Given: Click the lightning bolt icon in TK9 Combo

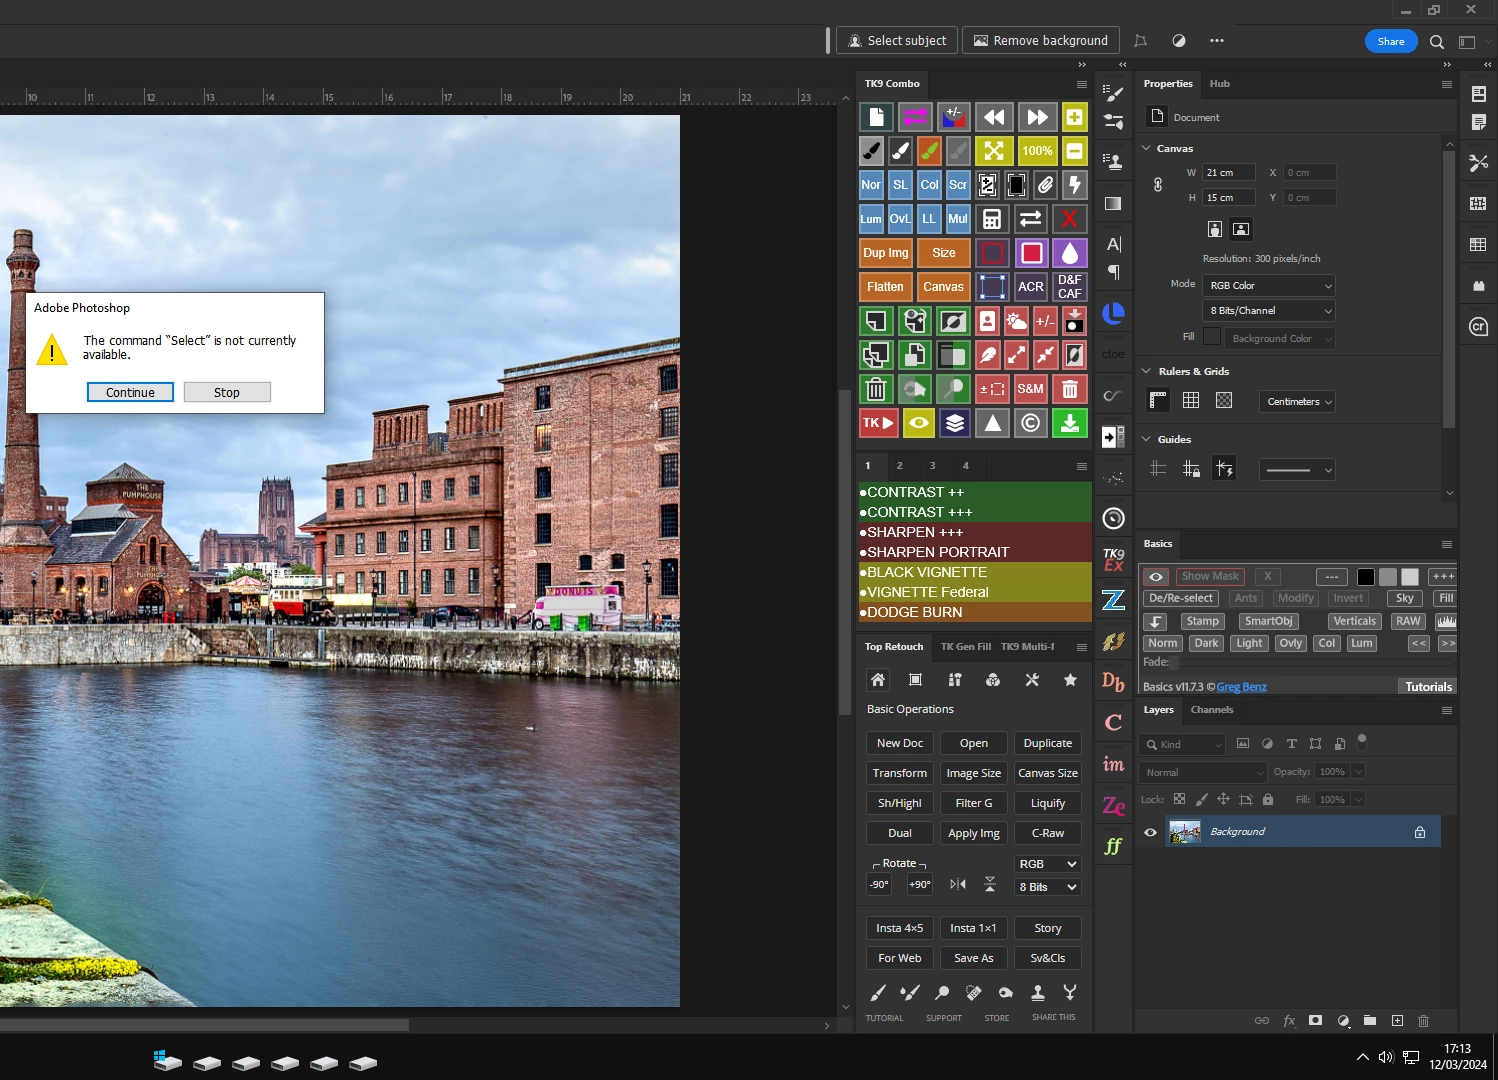Looking at the screenshot, I should click(x=1074, y=185).
